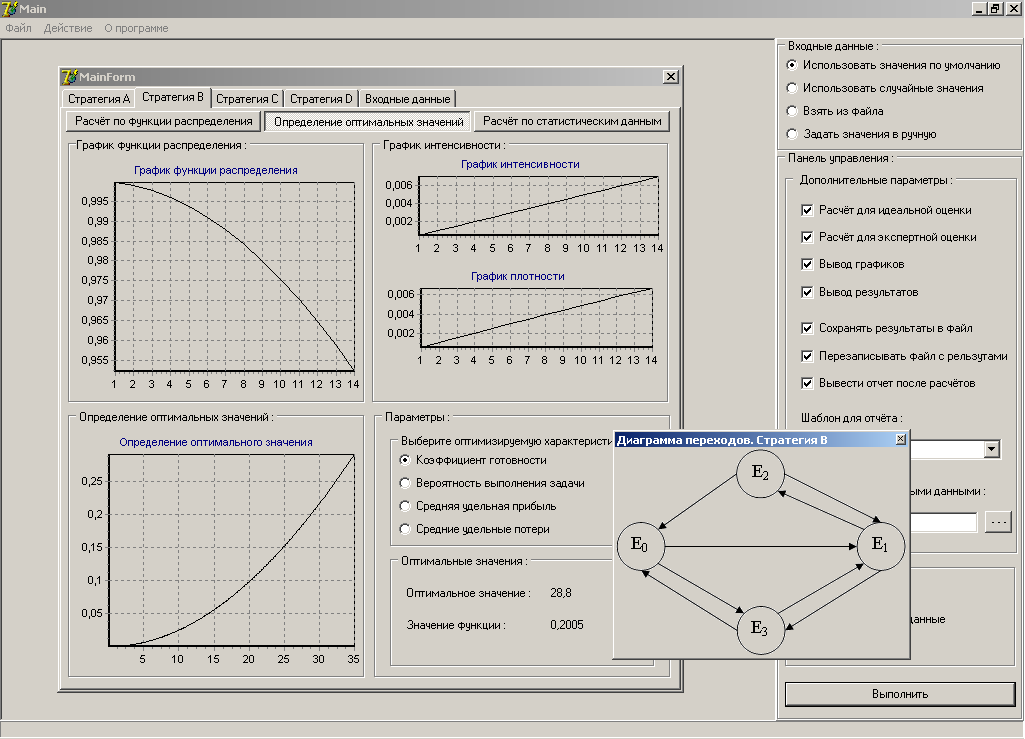The width and height of the screenshot is (1025, 739).
Task: Expand the Шаблон для отчёта dropdown
Action: tap(992, 449)
